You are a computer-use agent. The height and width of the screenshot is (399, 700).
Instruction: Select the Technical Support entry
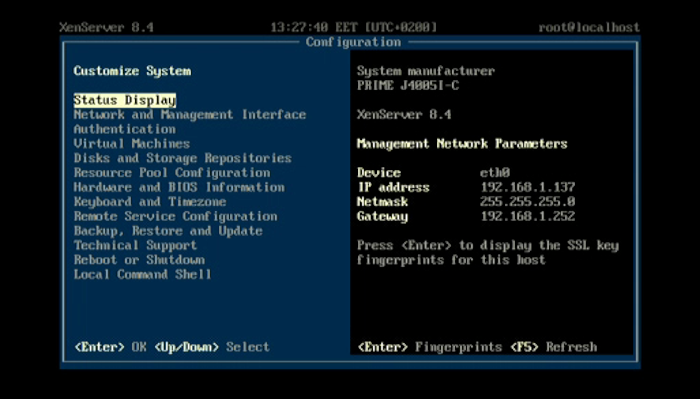135,245
